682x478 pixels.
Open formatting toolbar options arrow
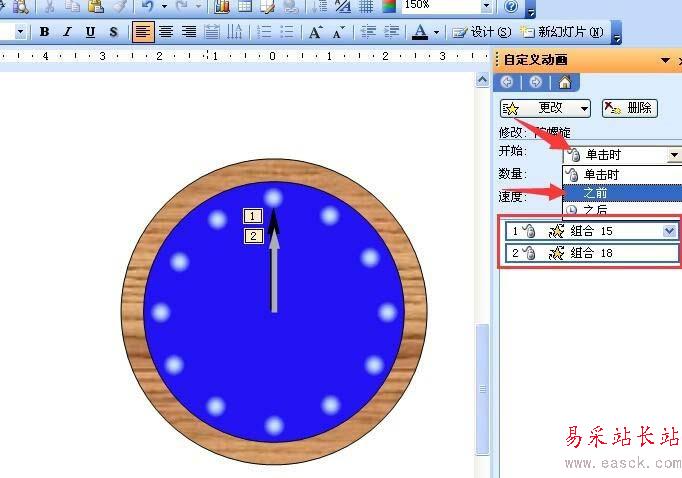617,33
